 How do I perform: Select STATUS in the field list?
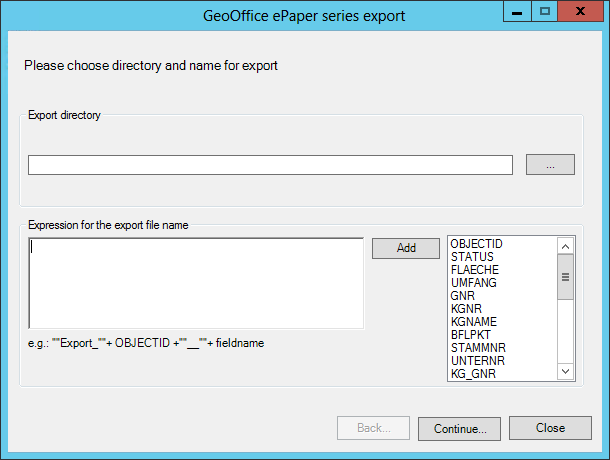coord(472,257)
